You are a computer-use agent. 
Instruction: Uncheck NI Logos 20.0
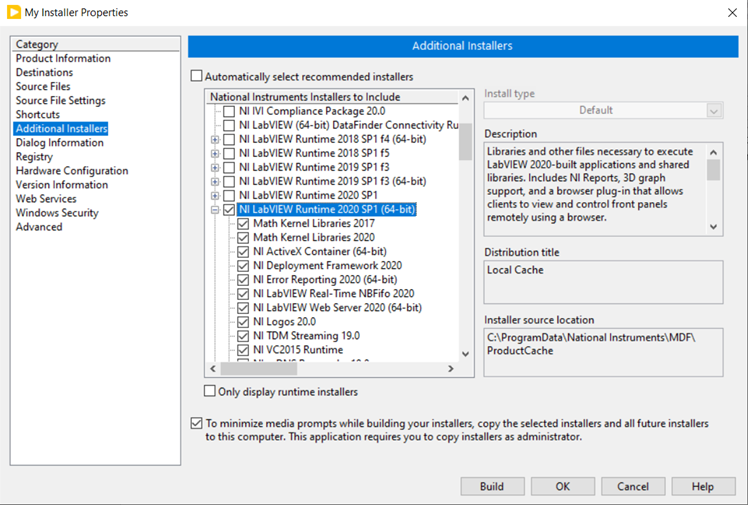pyautogui.click(x=243, y=322)
